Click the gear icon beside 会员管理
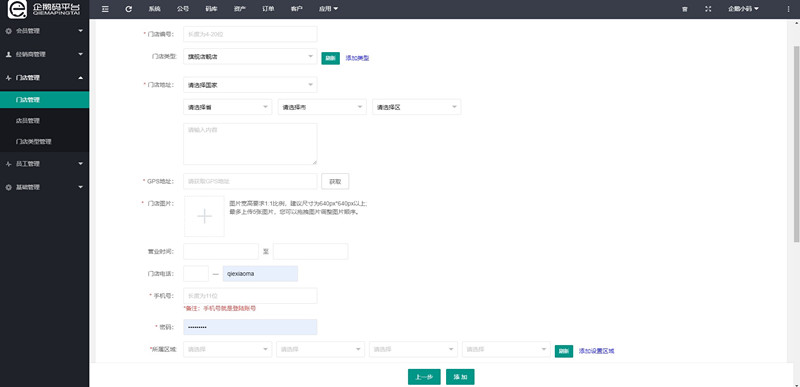Viewport: 800px width, 387px height. [x=8, y=31]
